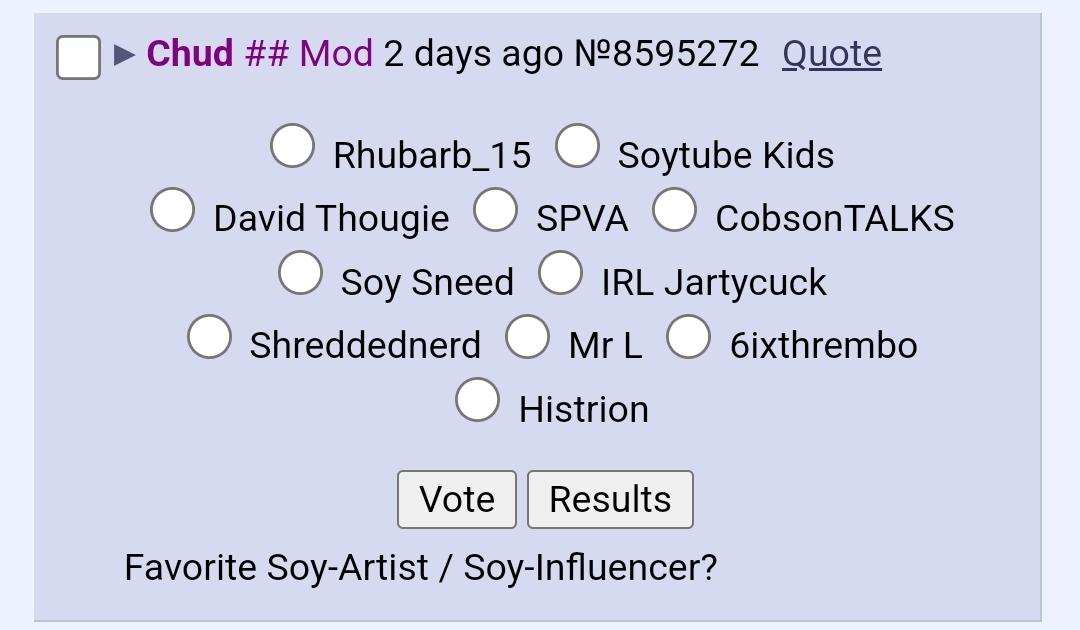Collapse the post using the triangle arrow
Screen dimensions: 1080x630
pos(125,55)
